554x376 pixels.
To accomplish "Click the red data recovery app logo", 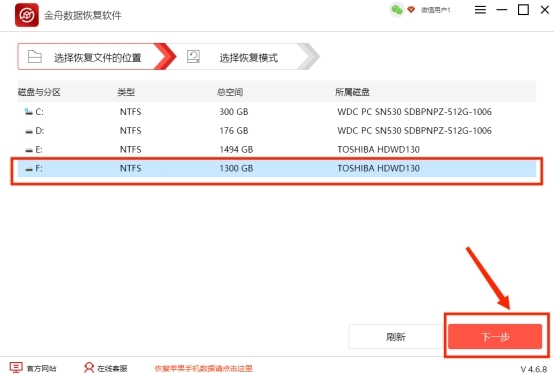I will coord(27,15).
